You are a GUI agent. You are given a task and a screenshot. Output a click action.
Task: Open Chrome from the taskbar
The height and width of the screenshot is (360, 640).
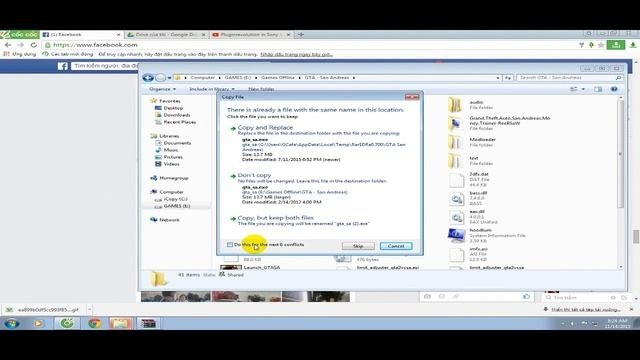94,324
